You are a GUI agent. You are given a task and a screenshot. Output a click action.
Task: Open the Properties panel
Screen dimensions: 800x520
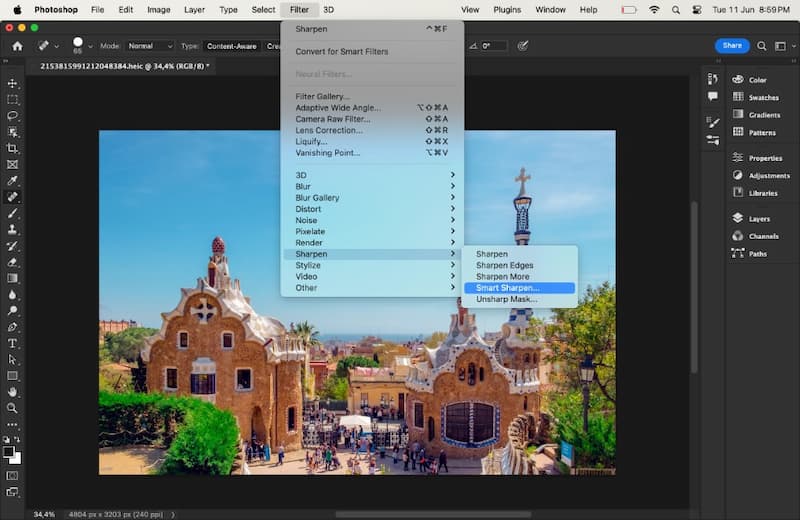(x=759, y=158)
